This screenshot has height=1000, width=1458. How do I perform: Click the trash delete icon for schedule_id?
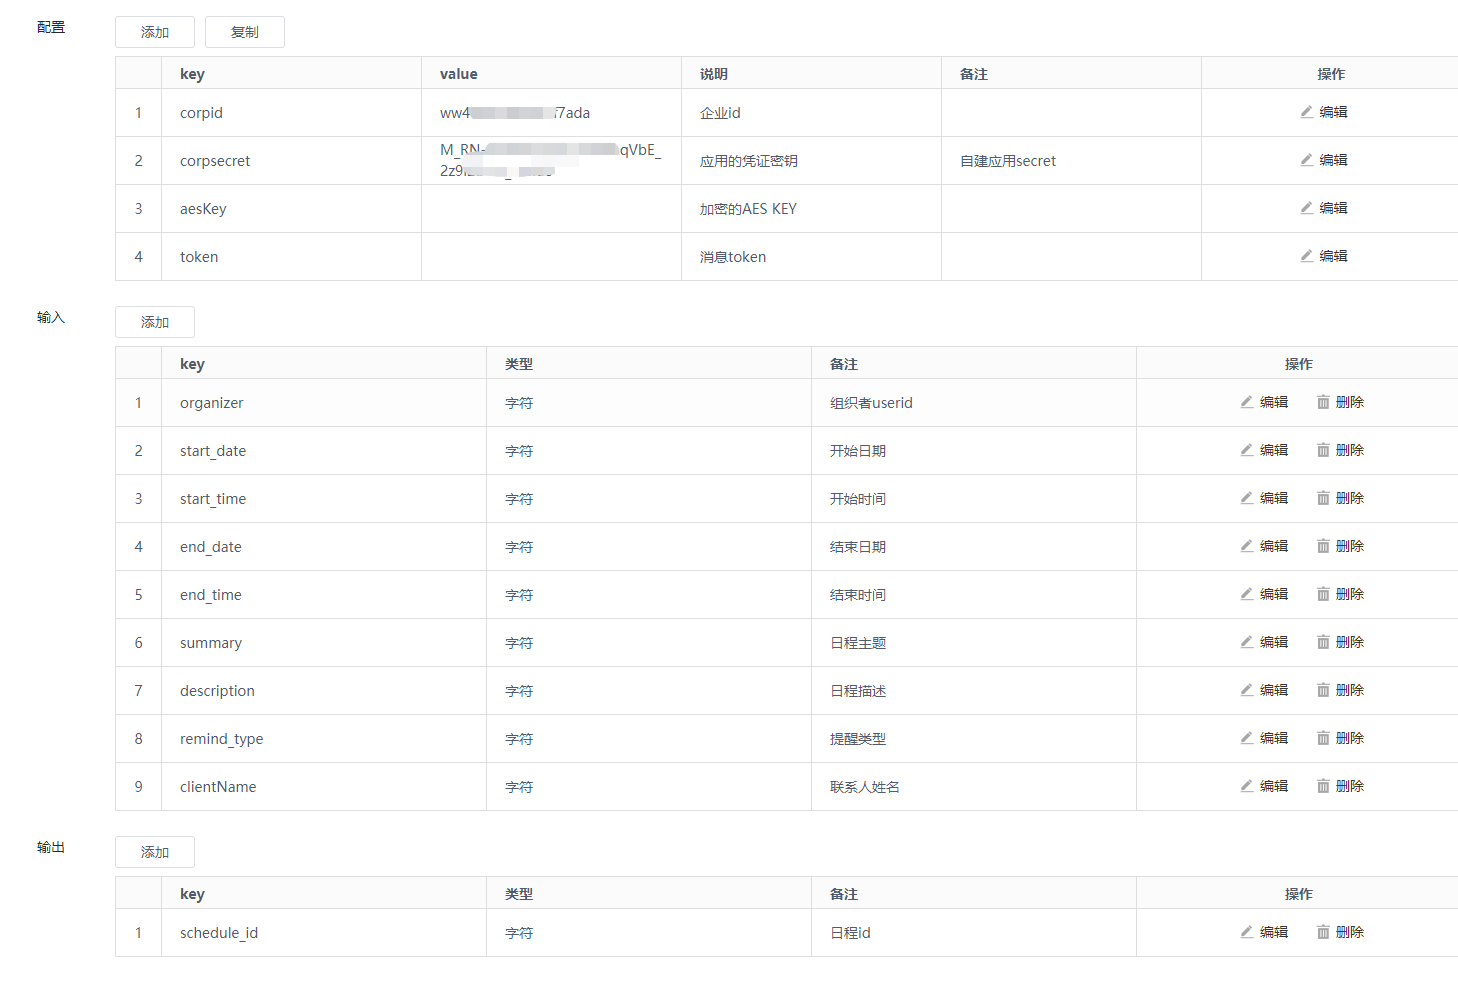(x=1323, y=932)
